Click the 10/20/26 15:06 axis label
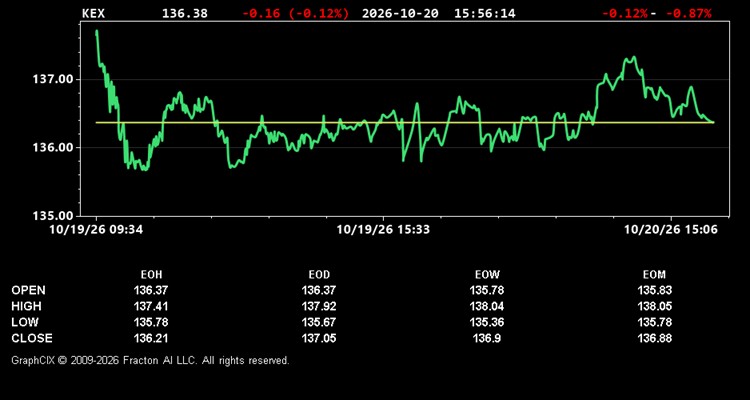750x400 pixels. coord(671,230)
